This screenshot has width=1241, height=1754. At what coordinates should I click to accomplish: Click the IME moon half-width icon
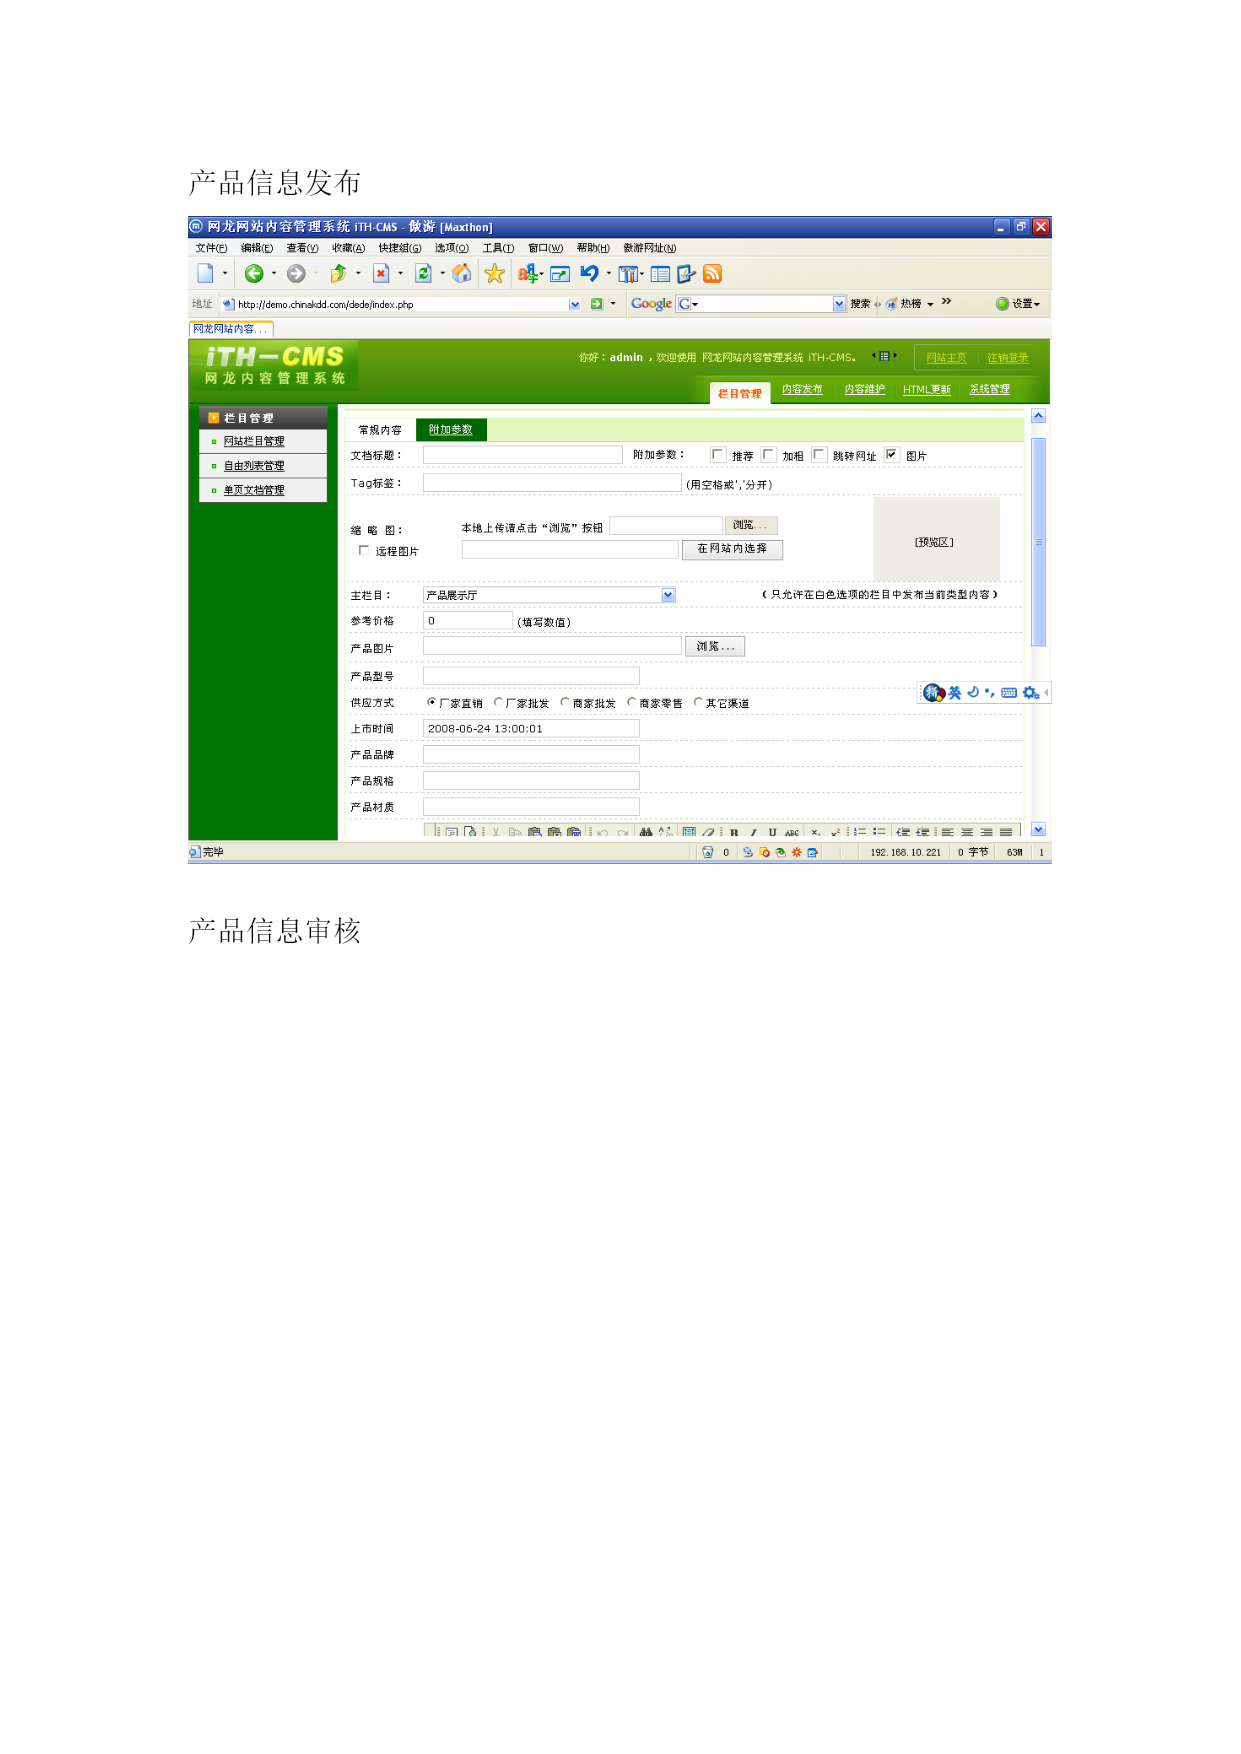973,692
